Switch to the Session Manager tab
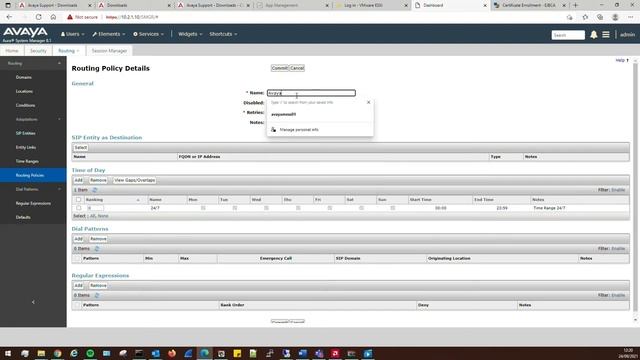 click(109, 51)
